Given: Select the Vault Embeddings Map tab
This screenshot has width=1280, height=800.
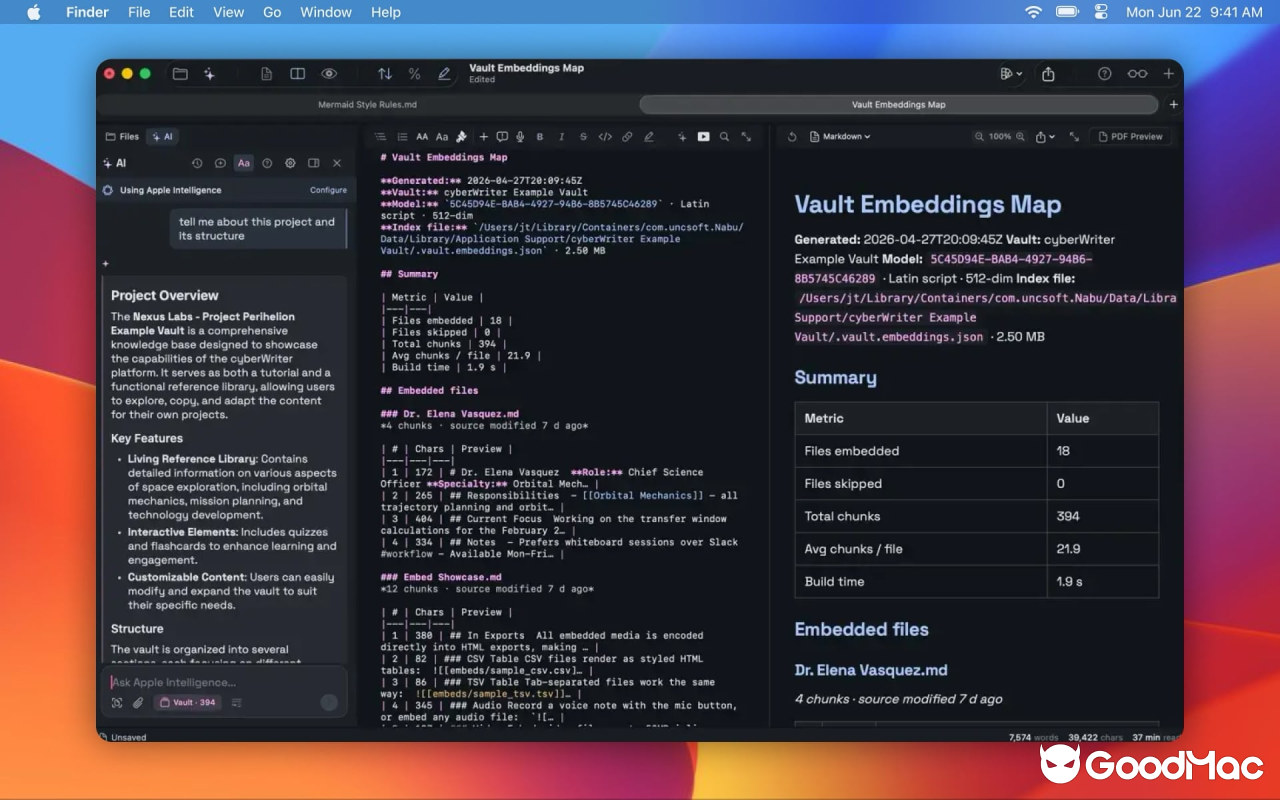Looking at the screenshot, I should [898, 104].
